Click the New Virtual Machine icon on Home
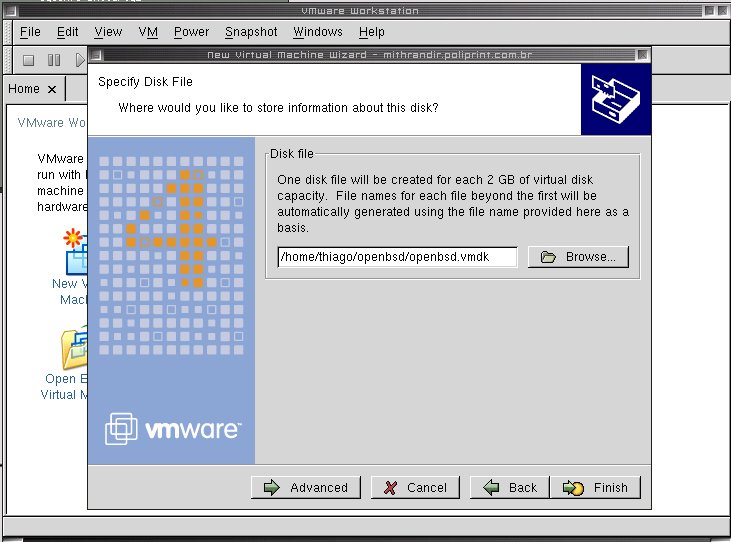 click(75, 251)
